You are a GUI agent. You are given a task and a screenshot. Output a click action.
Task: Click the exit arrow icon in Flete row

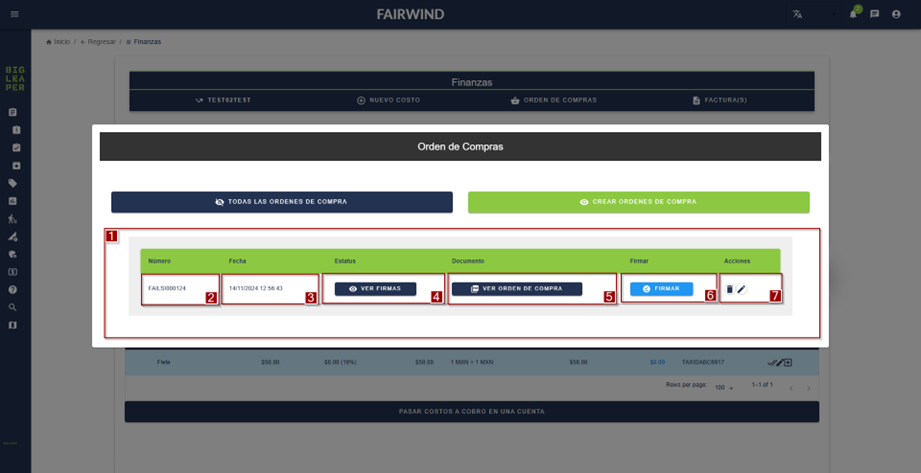point(788,363)
